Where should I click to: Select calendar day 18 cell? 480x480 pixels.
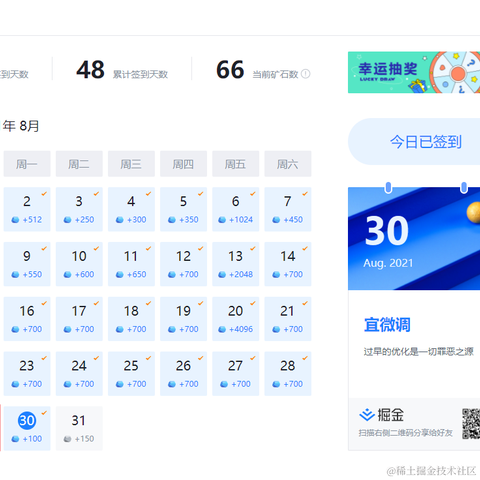click(x=131, y=319)
